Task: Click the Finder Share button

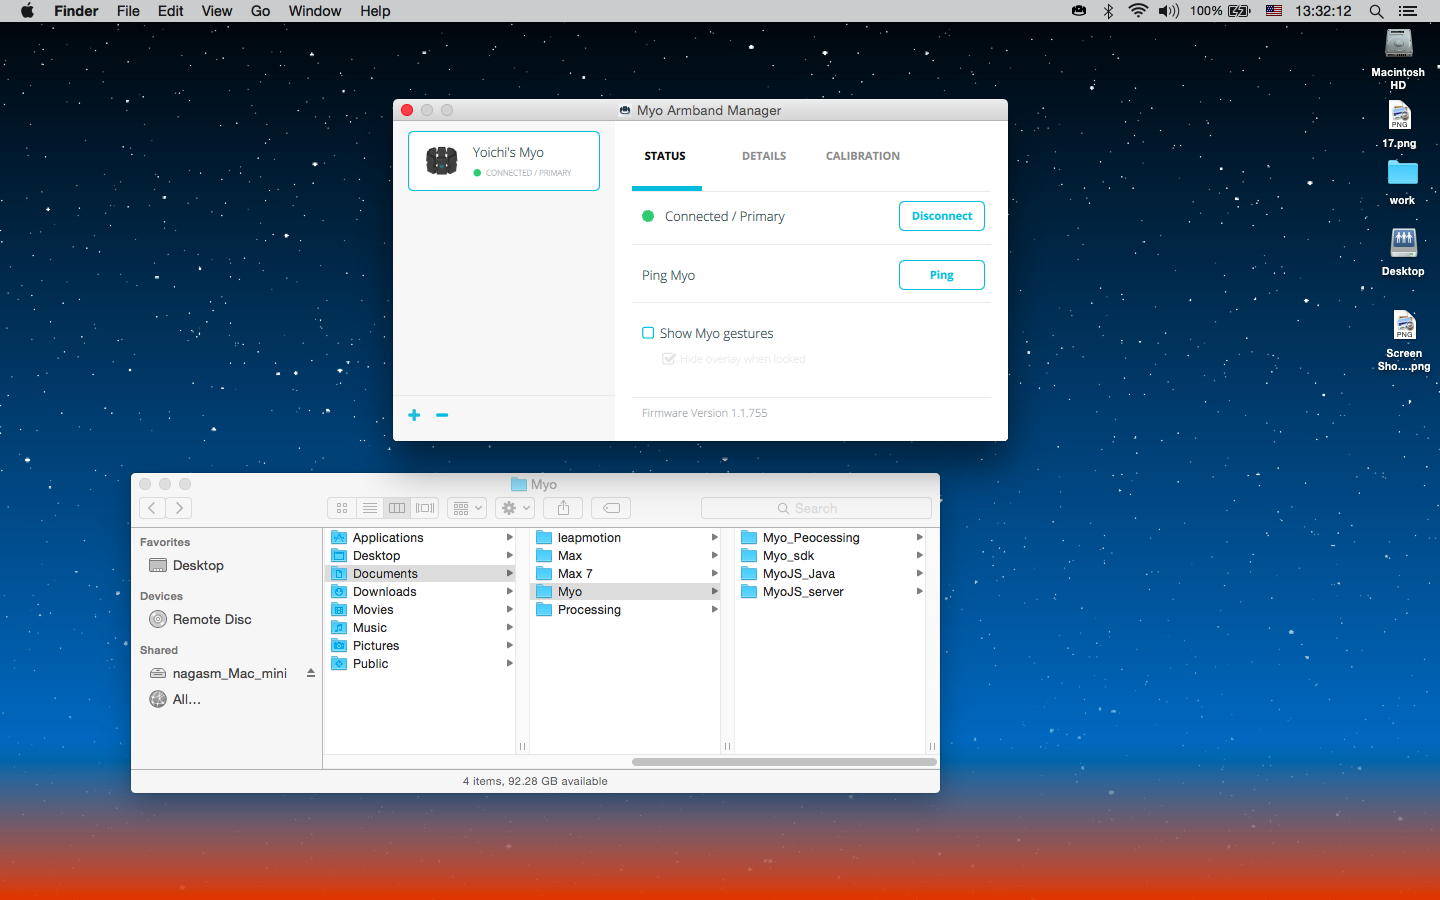Action: [x=564, y=508]
